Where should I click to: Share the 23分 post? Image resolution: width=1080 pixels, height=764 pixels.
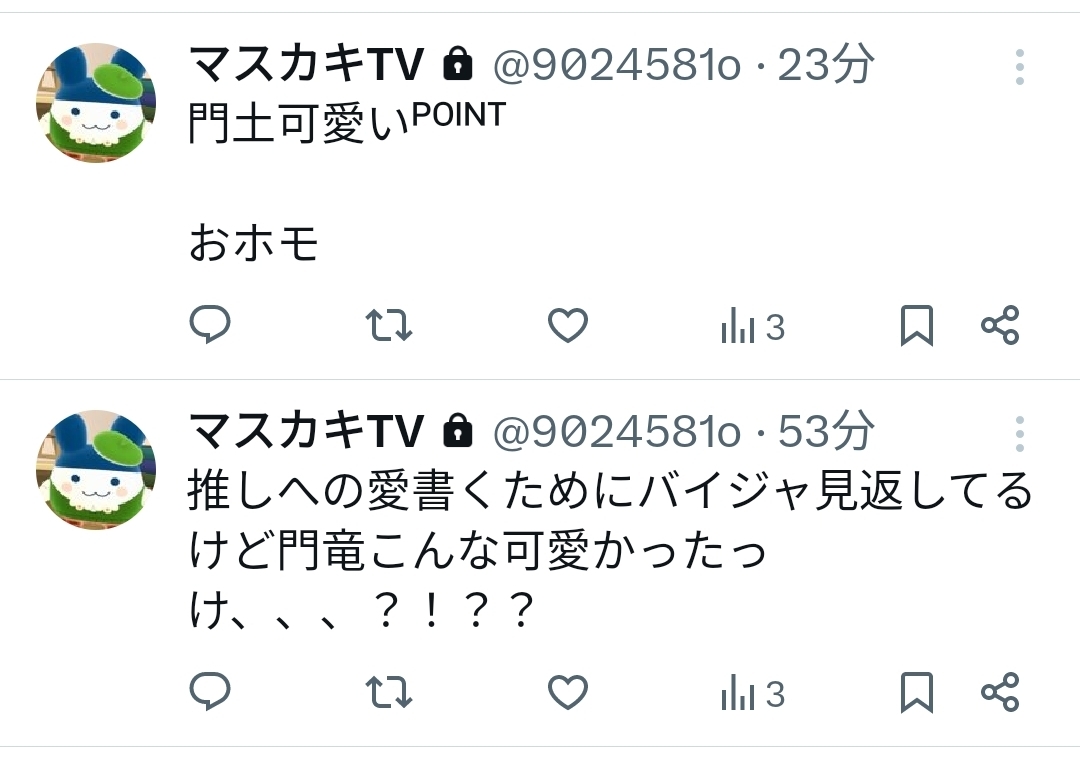1000,325
